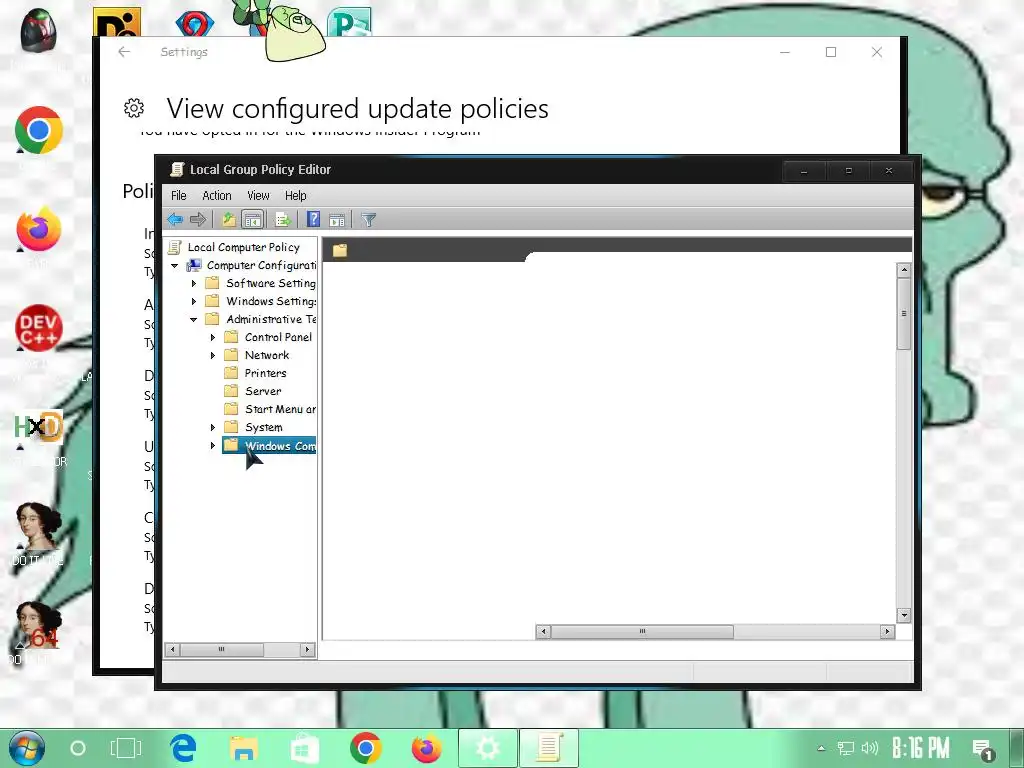Viewport: 1024px width, 768px height.
Task: Open the portrait desktop icon marked 64
Action: coord(39,626)
